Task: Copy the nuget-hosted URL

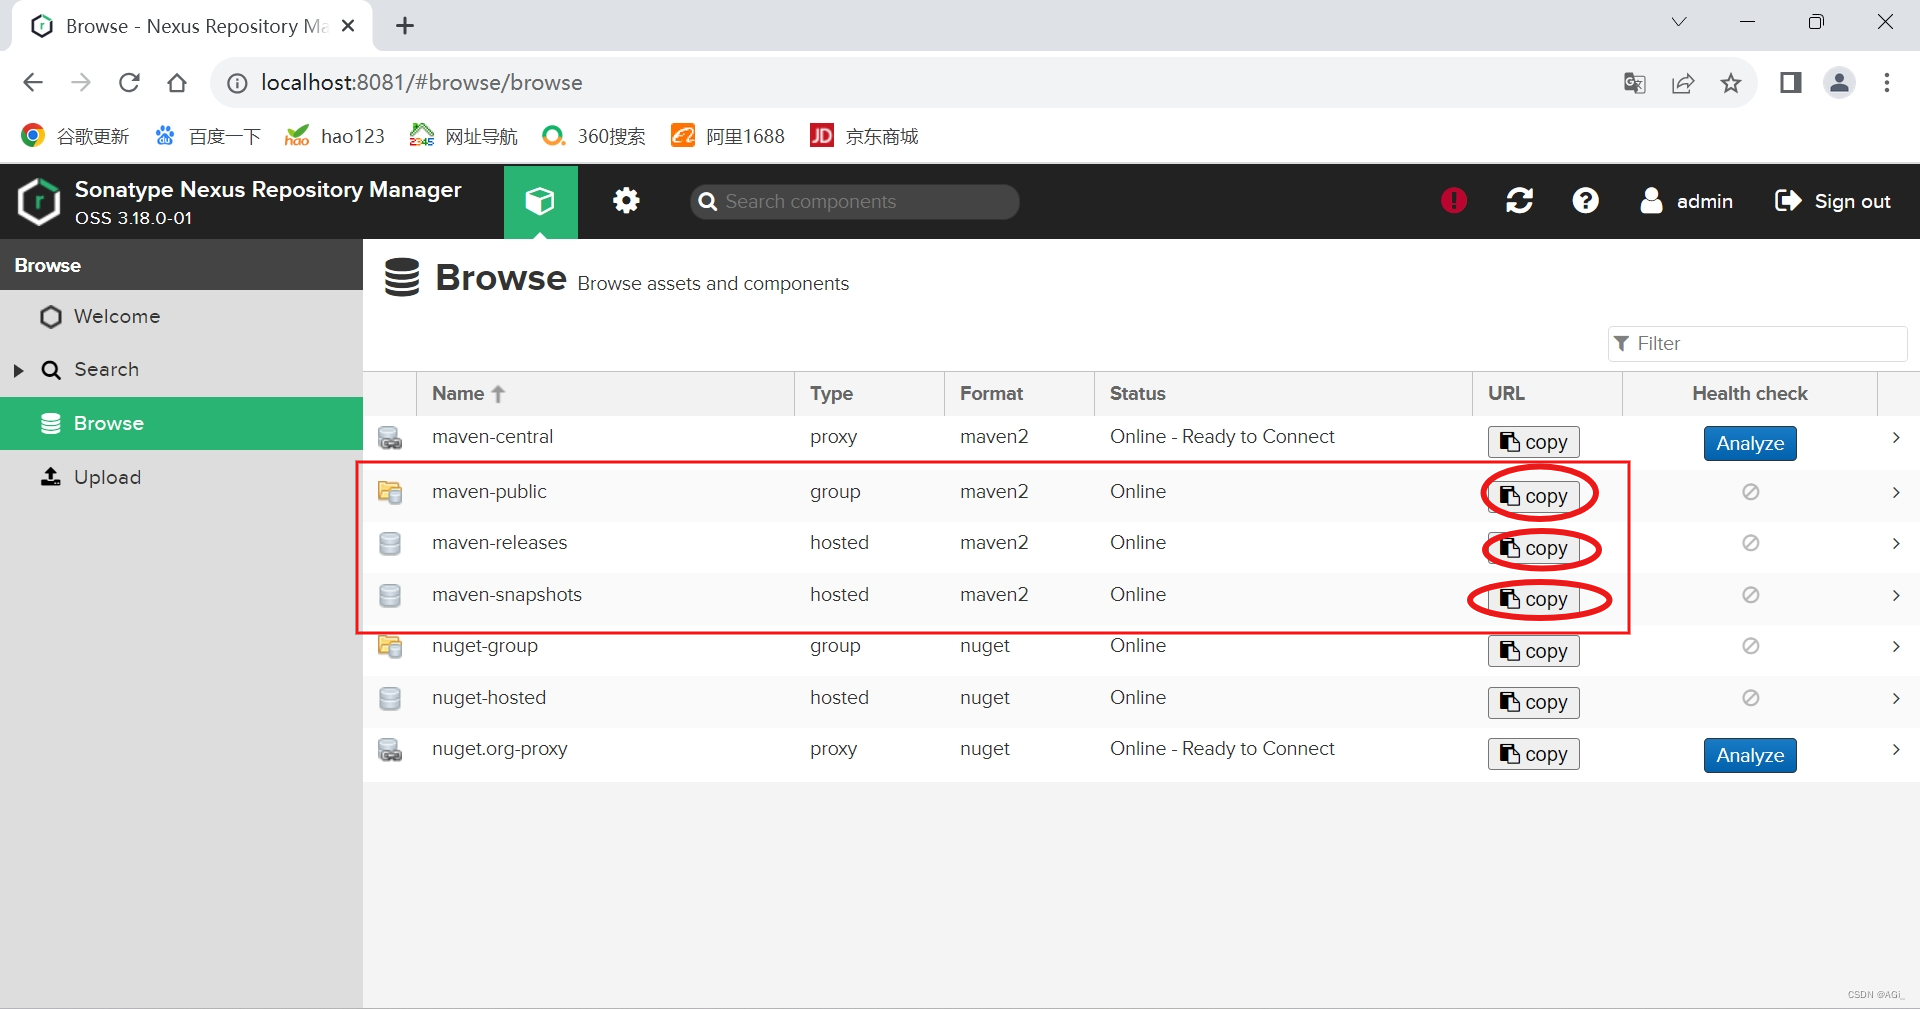Action: 1534,703
